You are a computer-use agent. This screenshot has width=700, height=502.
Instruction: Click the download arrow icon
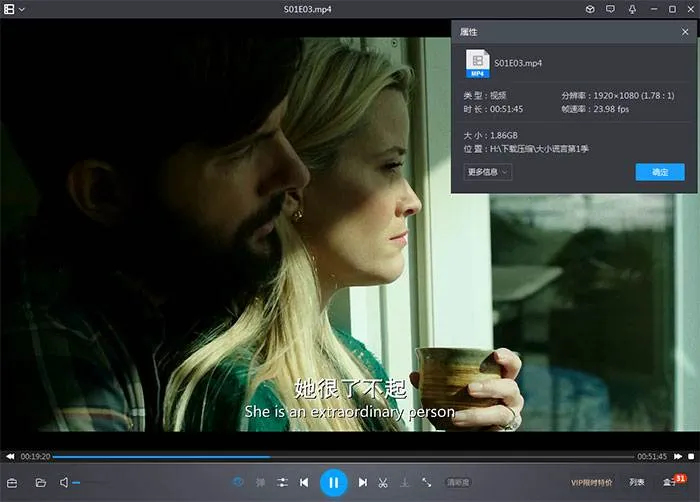tap(404, 482)
